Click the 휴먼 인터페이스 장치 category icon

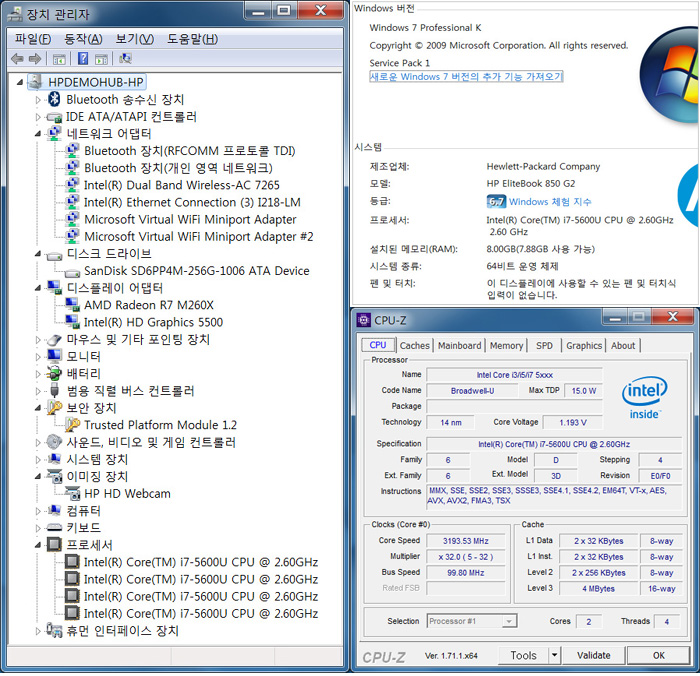click(54, 630)
